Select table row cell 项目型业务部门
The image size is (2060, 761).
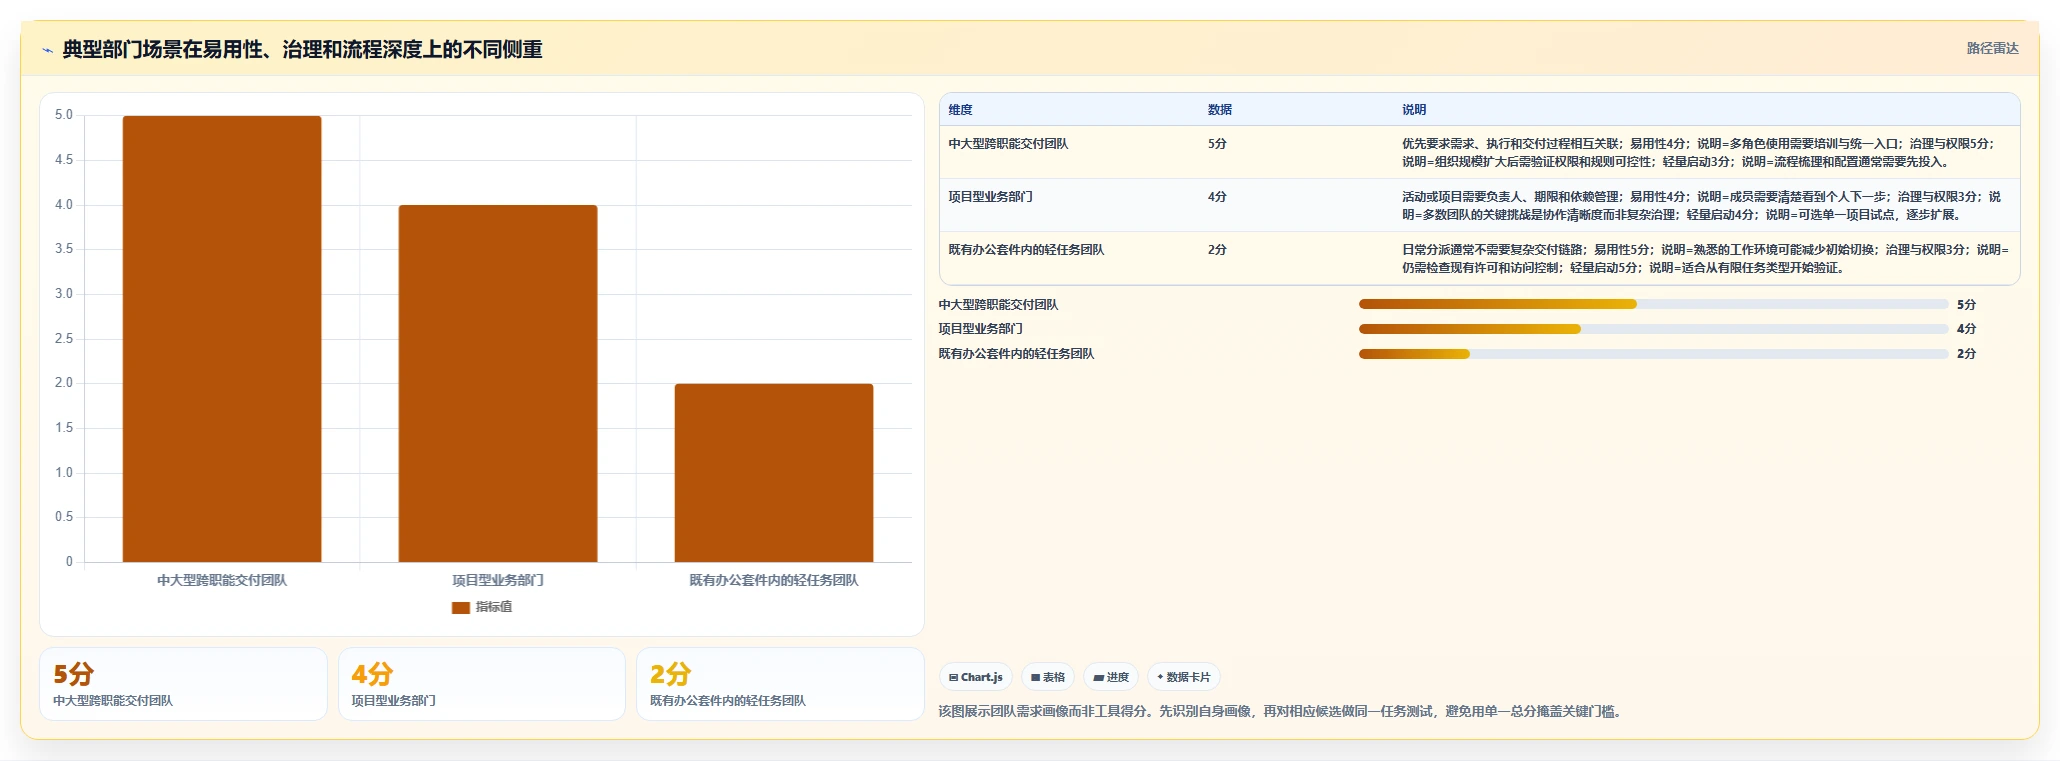click(990, 197)
